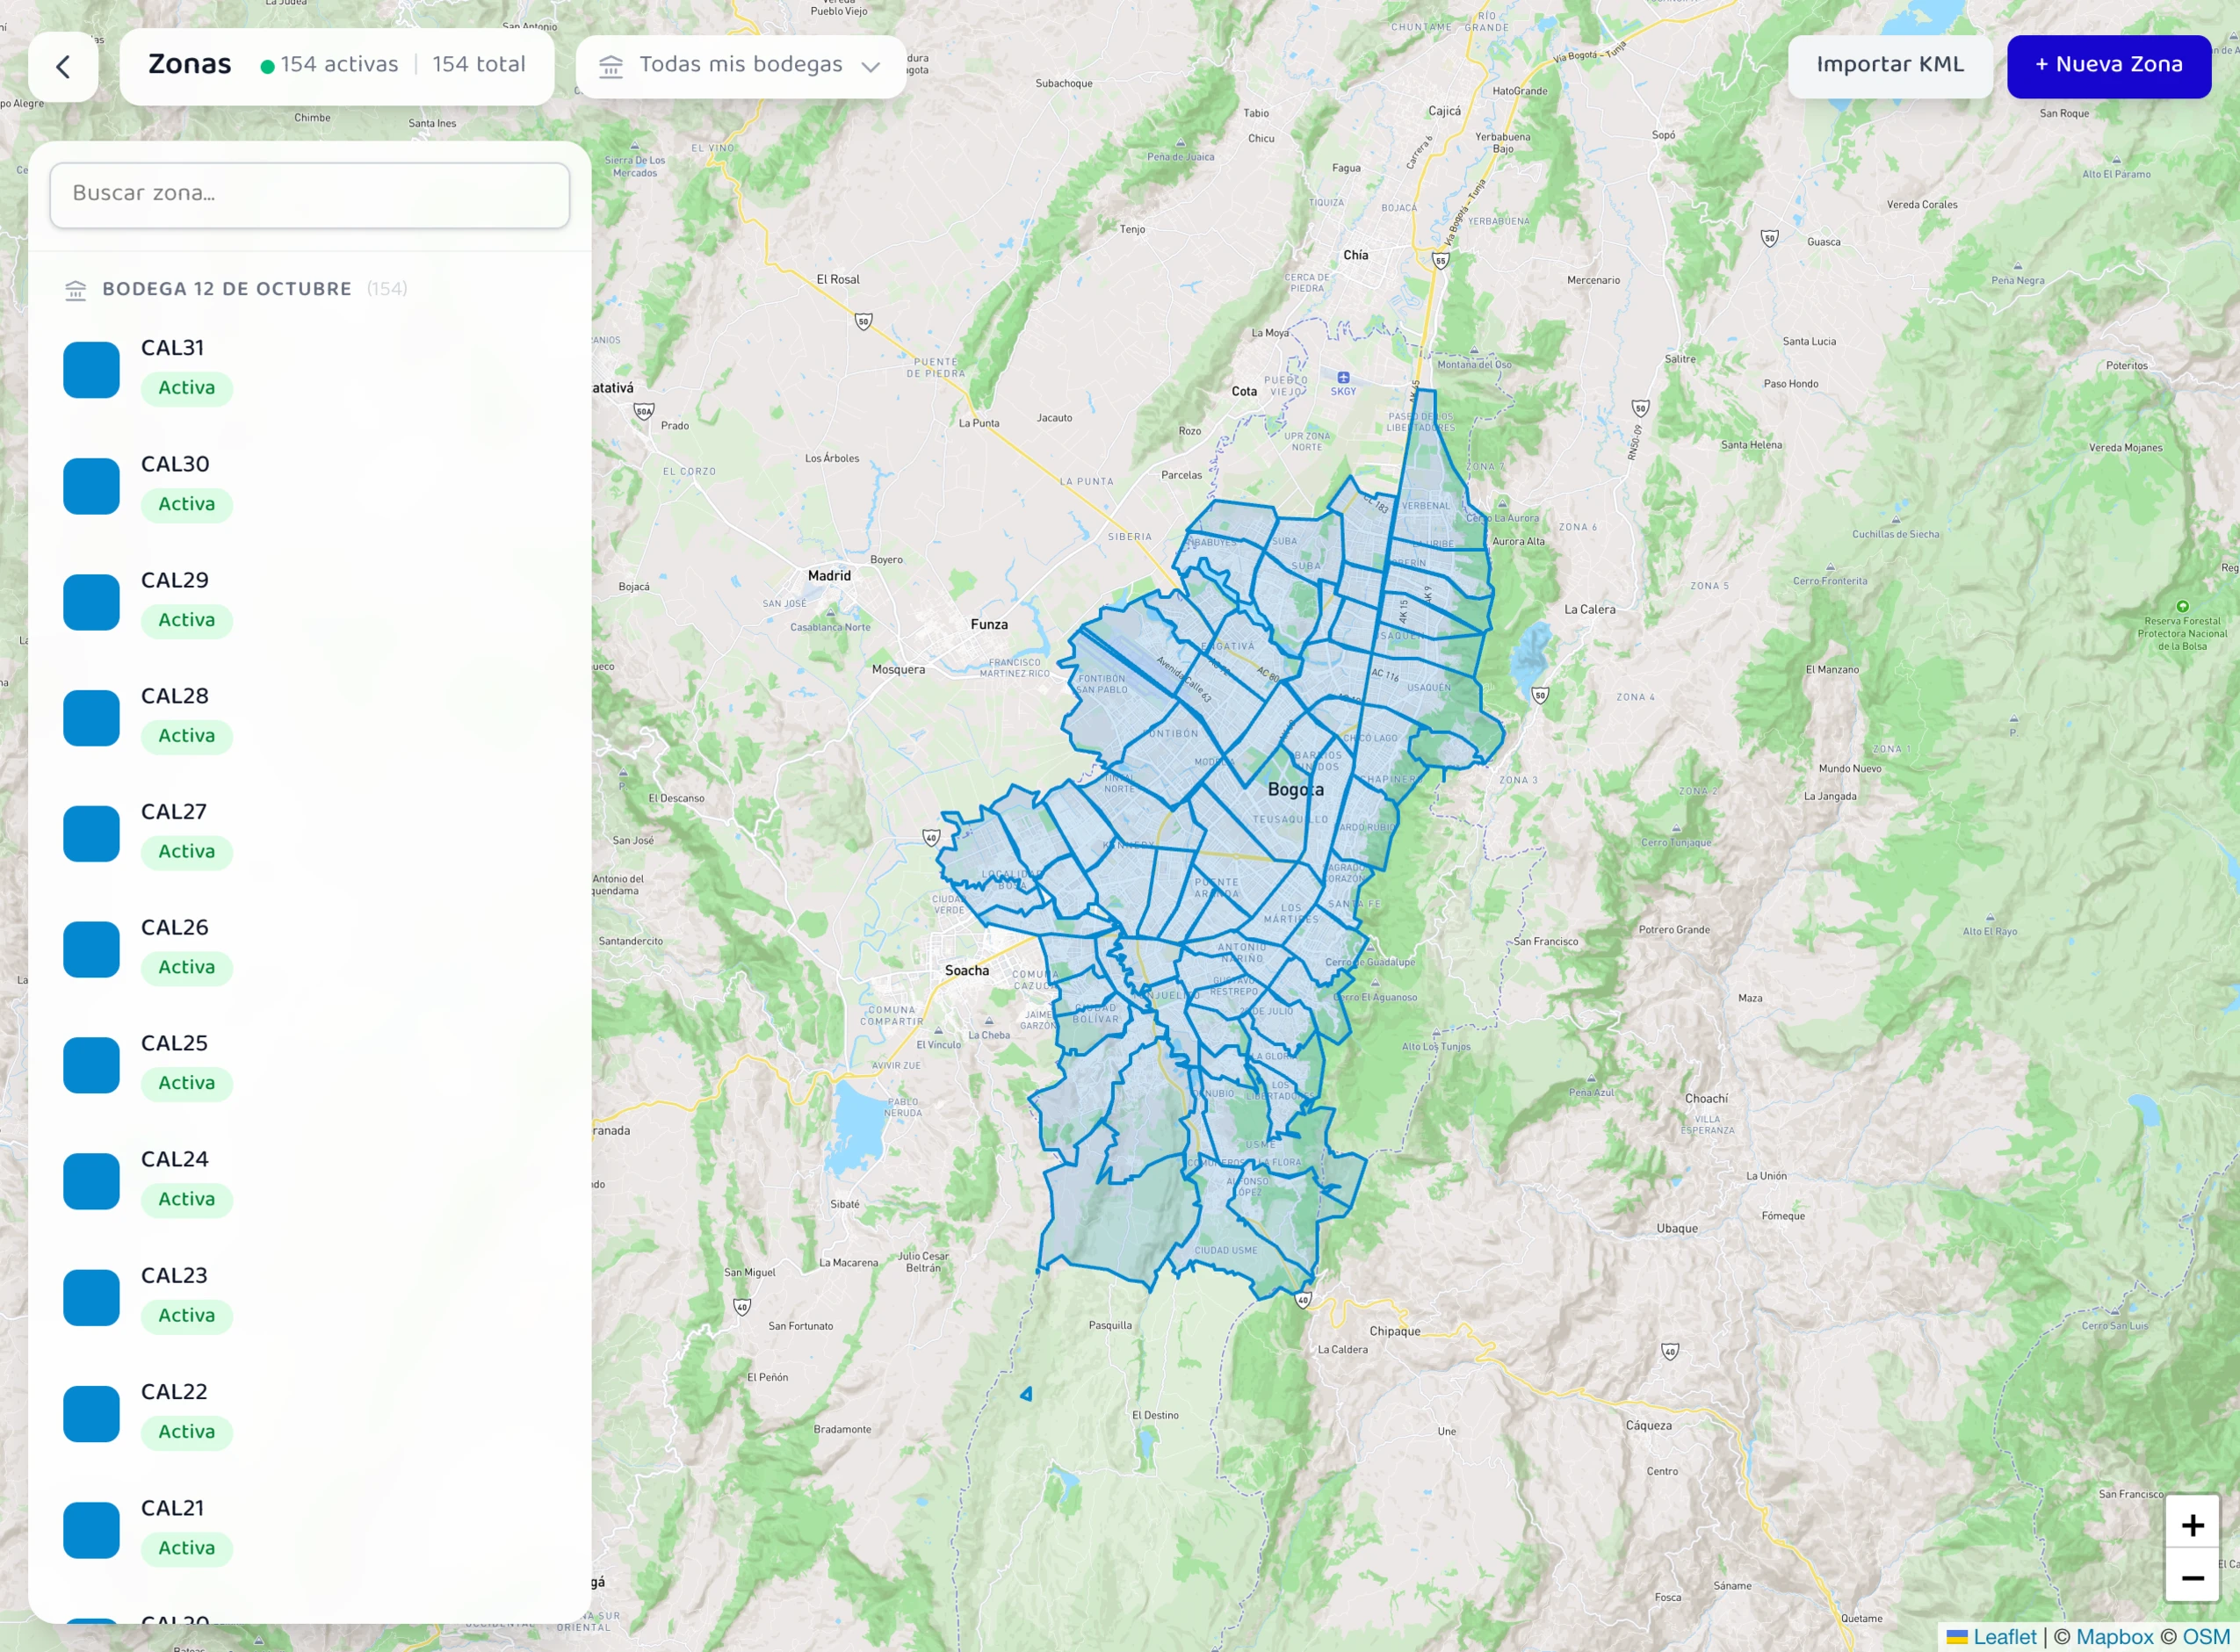Select zone CAL23 row
Viewport: 2240px width, 1652px height.
tap(310, 1296)
